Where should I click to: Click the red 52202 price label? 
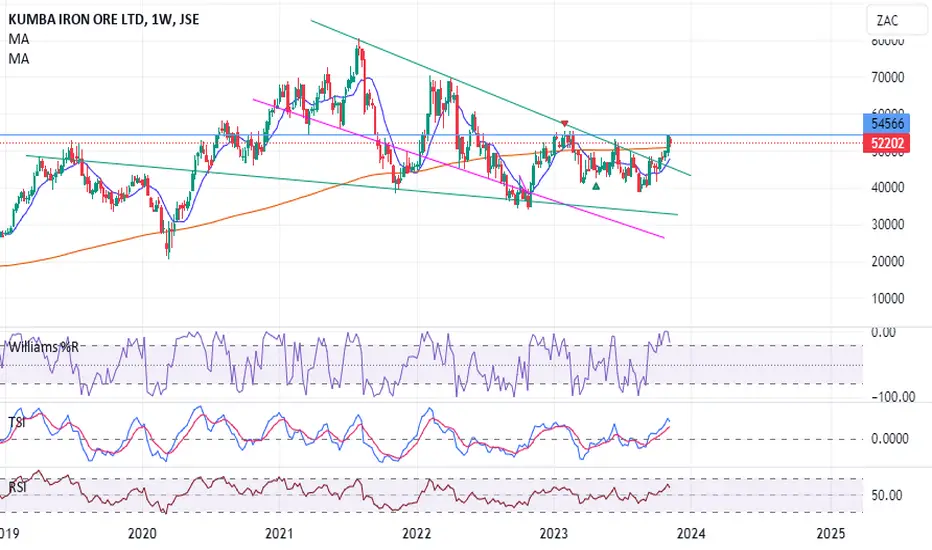[x=886, y=143]
